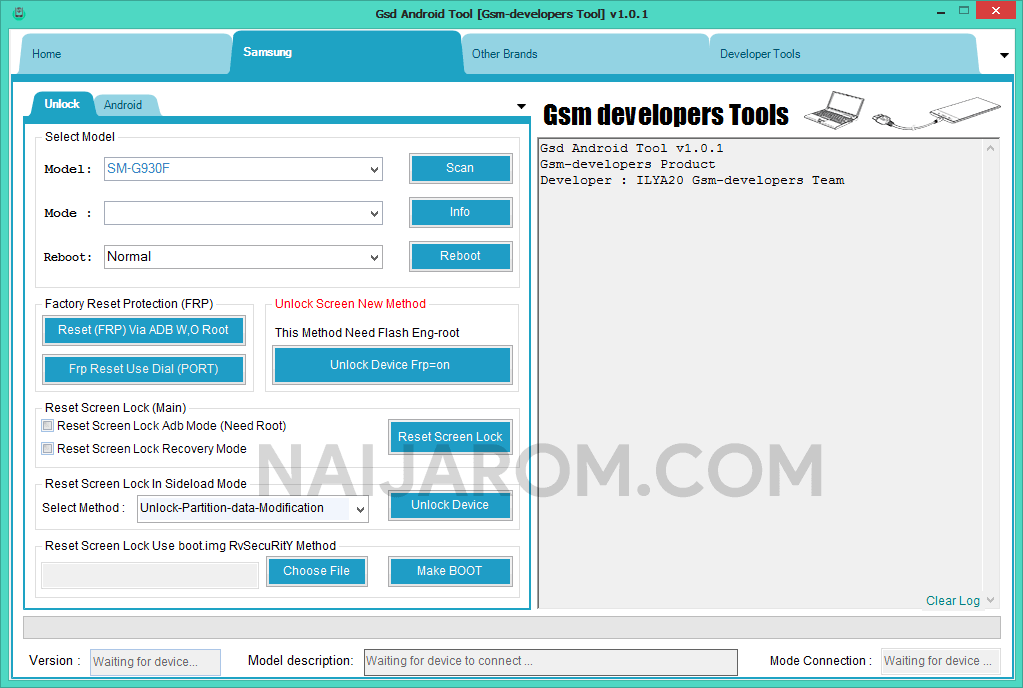Click 'This Method Need Flash Eng-root' text
1023x688 pixels.
point(367,333)
